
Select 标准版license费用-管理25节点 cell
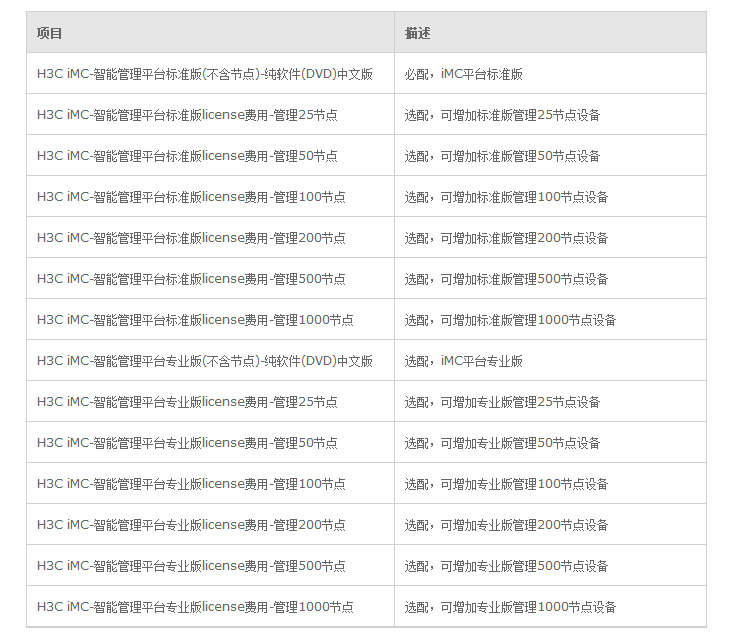[210, 115]
